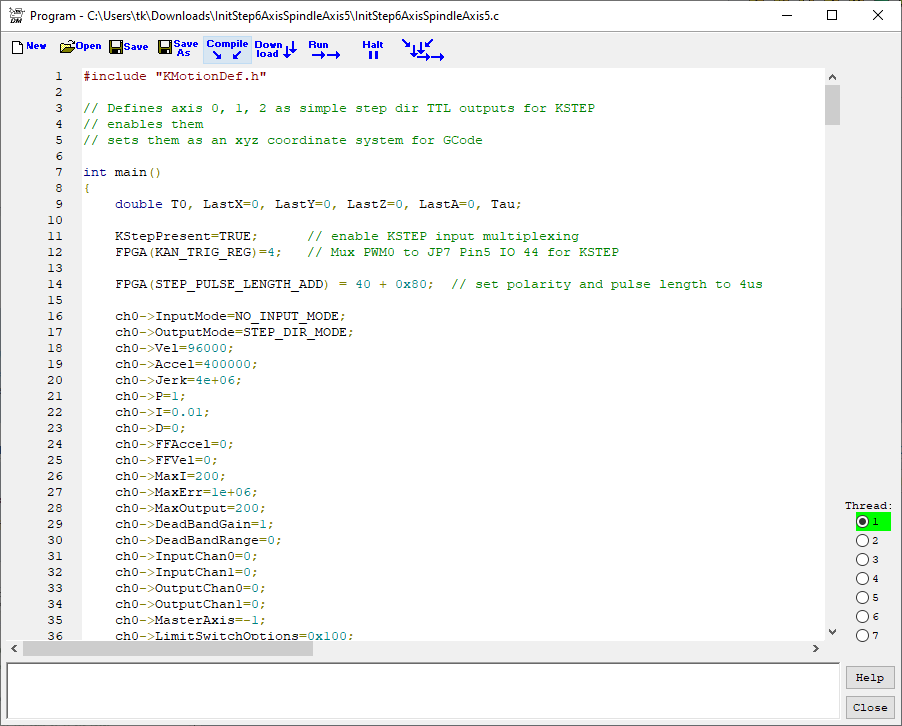
Task: Open a C program file
Action: point(80,48)
